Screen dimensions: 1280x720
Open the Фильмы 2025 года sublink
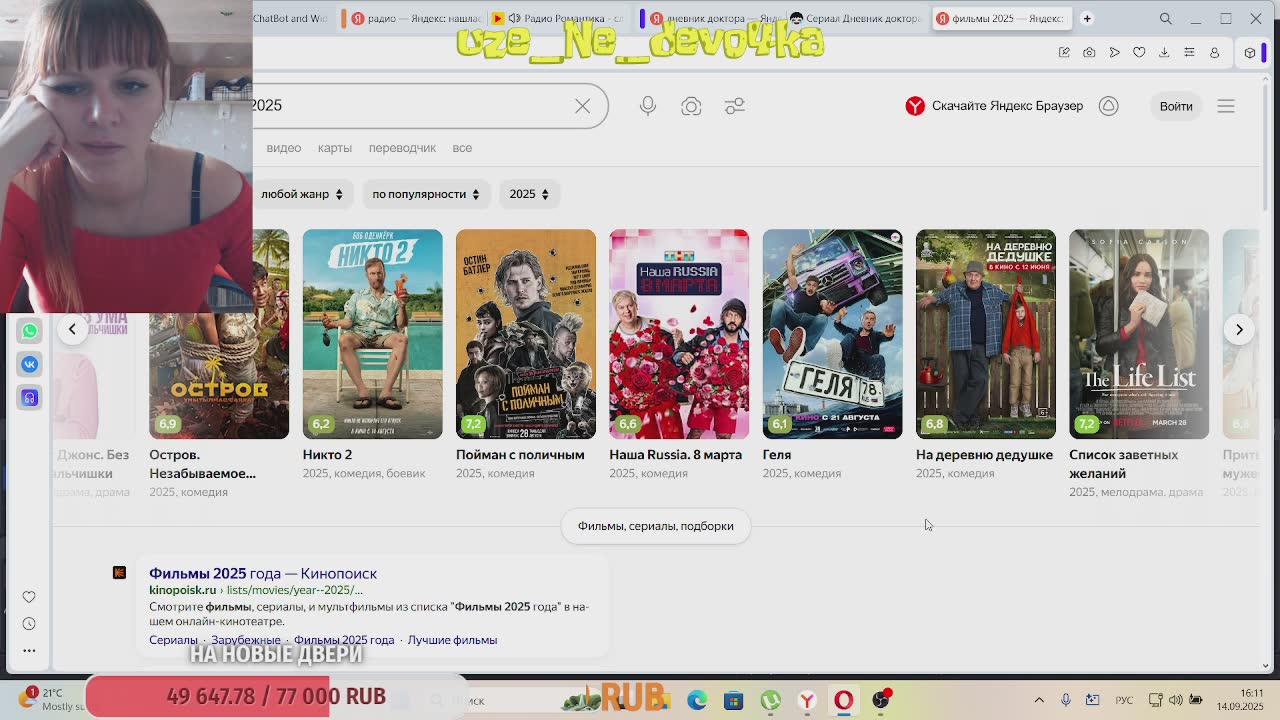click(x=344, y=640)
